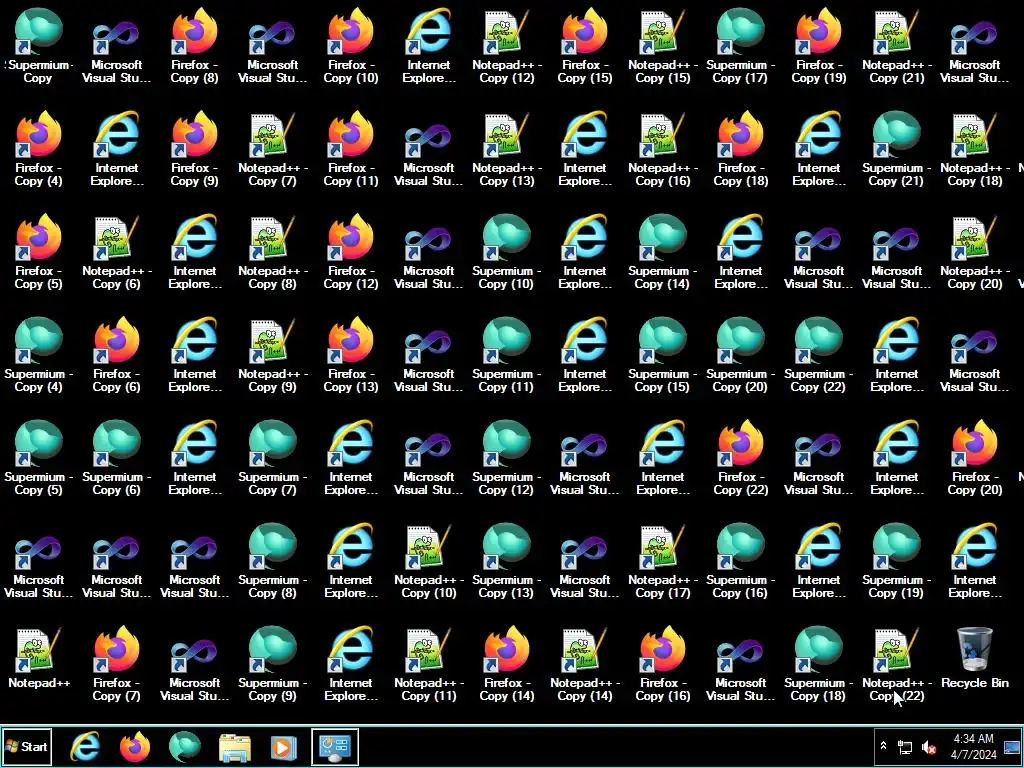Open the Start menu
This screenshot has width=1024, height=768.
(27, 746)
